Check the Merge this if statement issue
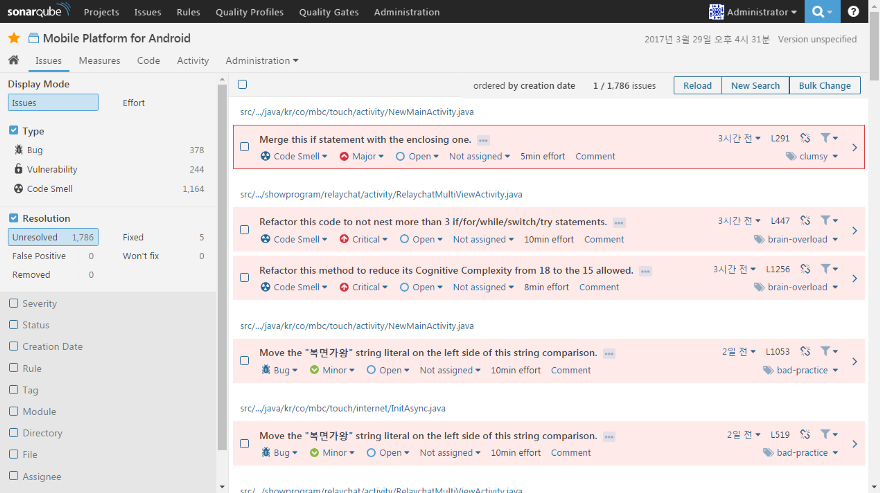 (x=245, y=147)
